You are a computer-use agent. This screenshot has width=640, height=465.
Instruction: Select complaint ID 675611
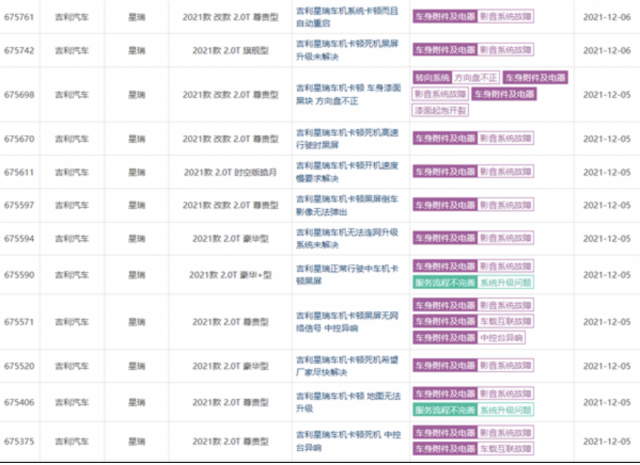pyautogui.click(x=19, y=172)
